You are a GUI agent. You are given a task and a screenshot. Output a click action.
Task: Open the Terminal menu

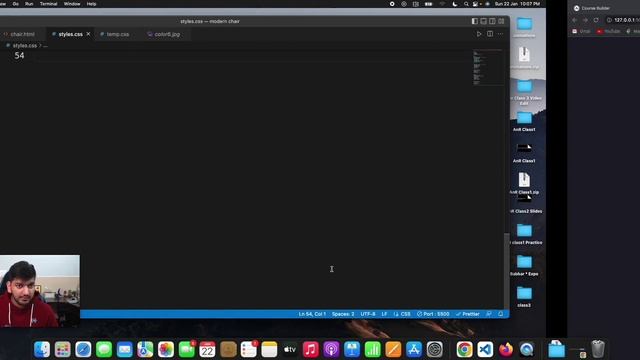click(x=49, y=4)
